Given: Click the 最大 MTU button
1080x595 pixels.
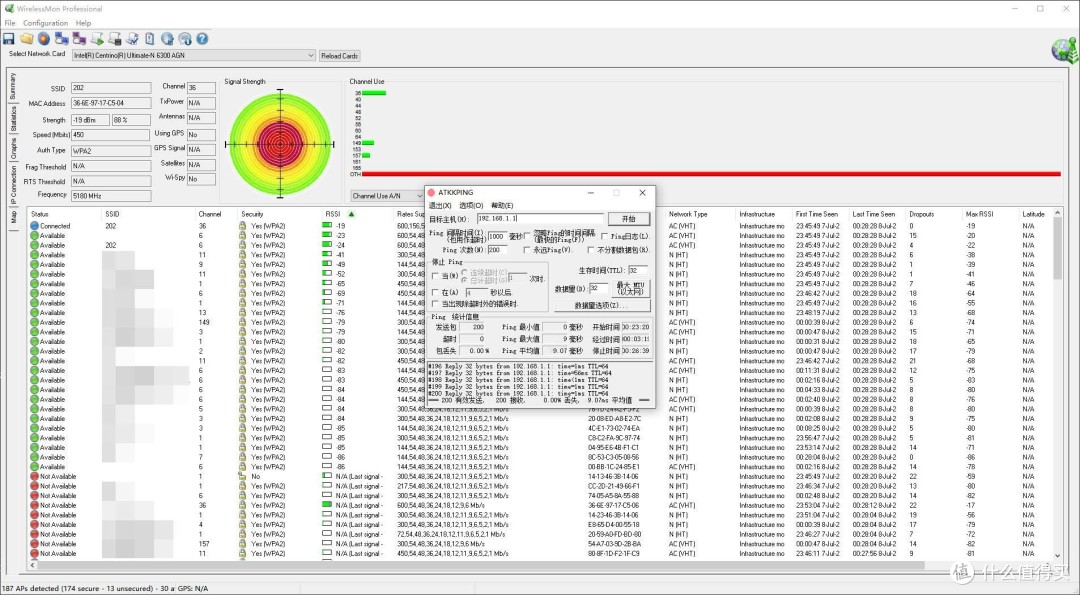Looking at the screenshot, I should (x=630, y=288).
